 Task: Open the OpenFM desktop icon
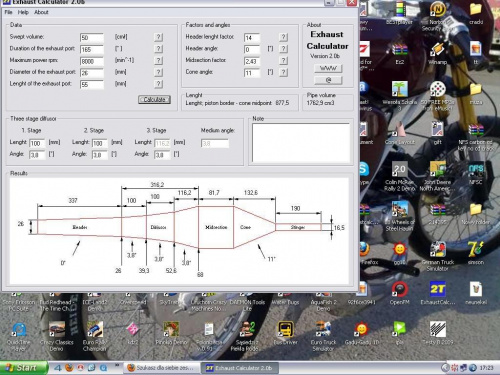[399, 293]
